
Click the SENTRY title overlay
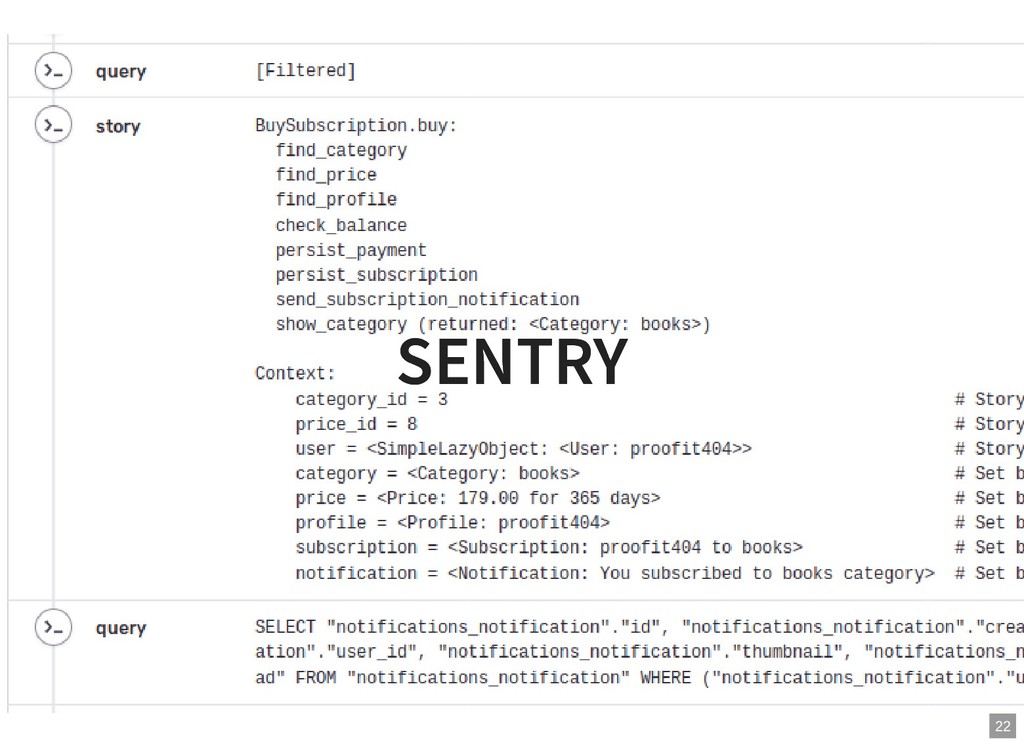pyautogui.click(x=512, y=362)
